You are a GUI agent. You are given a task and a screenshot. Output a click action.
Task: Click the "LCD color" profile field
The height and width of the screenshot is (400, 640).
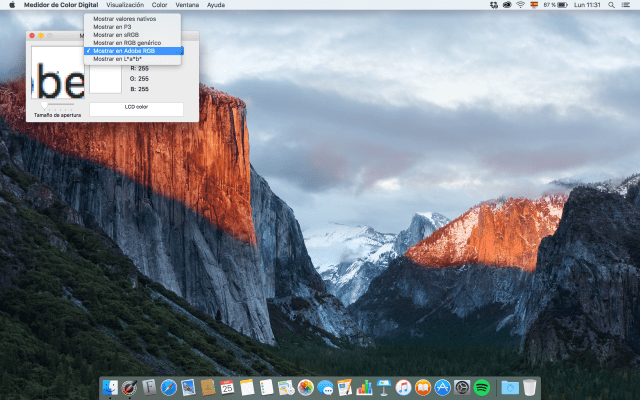pyautogui.click(x=136, y=107)
